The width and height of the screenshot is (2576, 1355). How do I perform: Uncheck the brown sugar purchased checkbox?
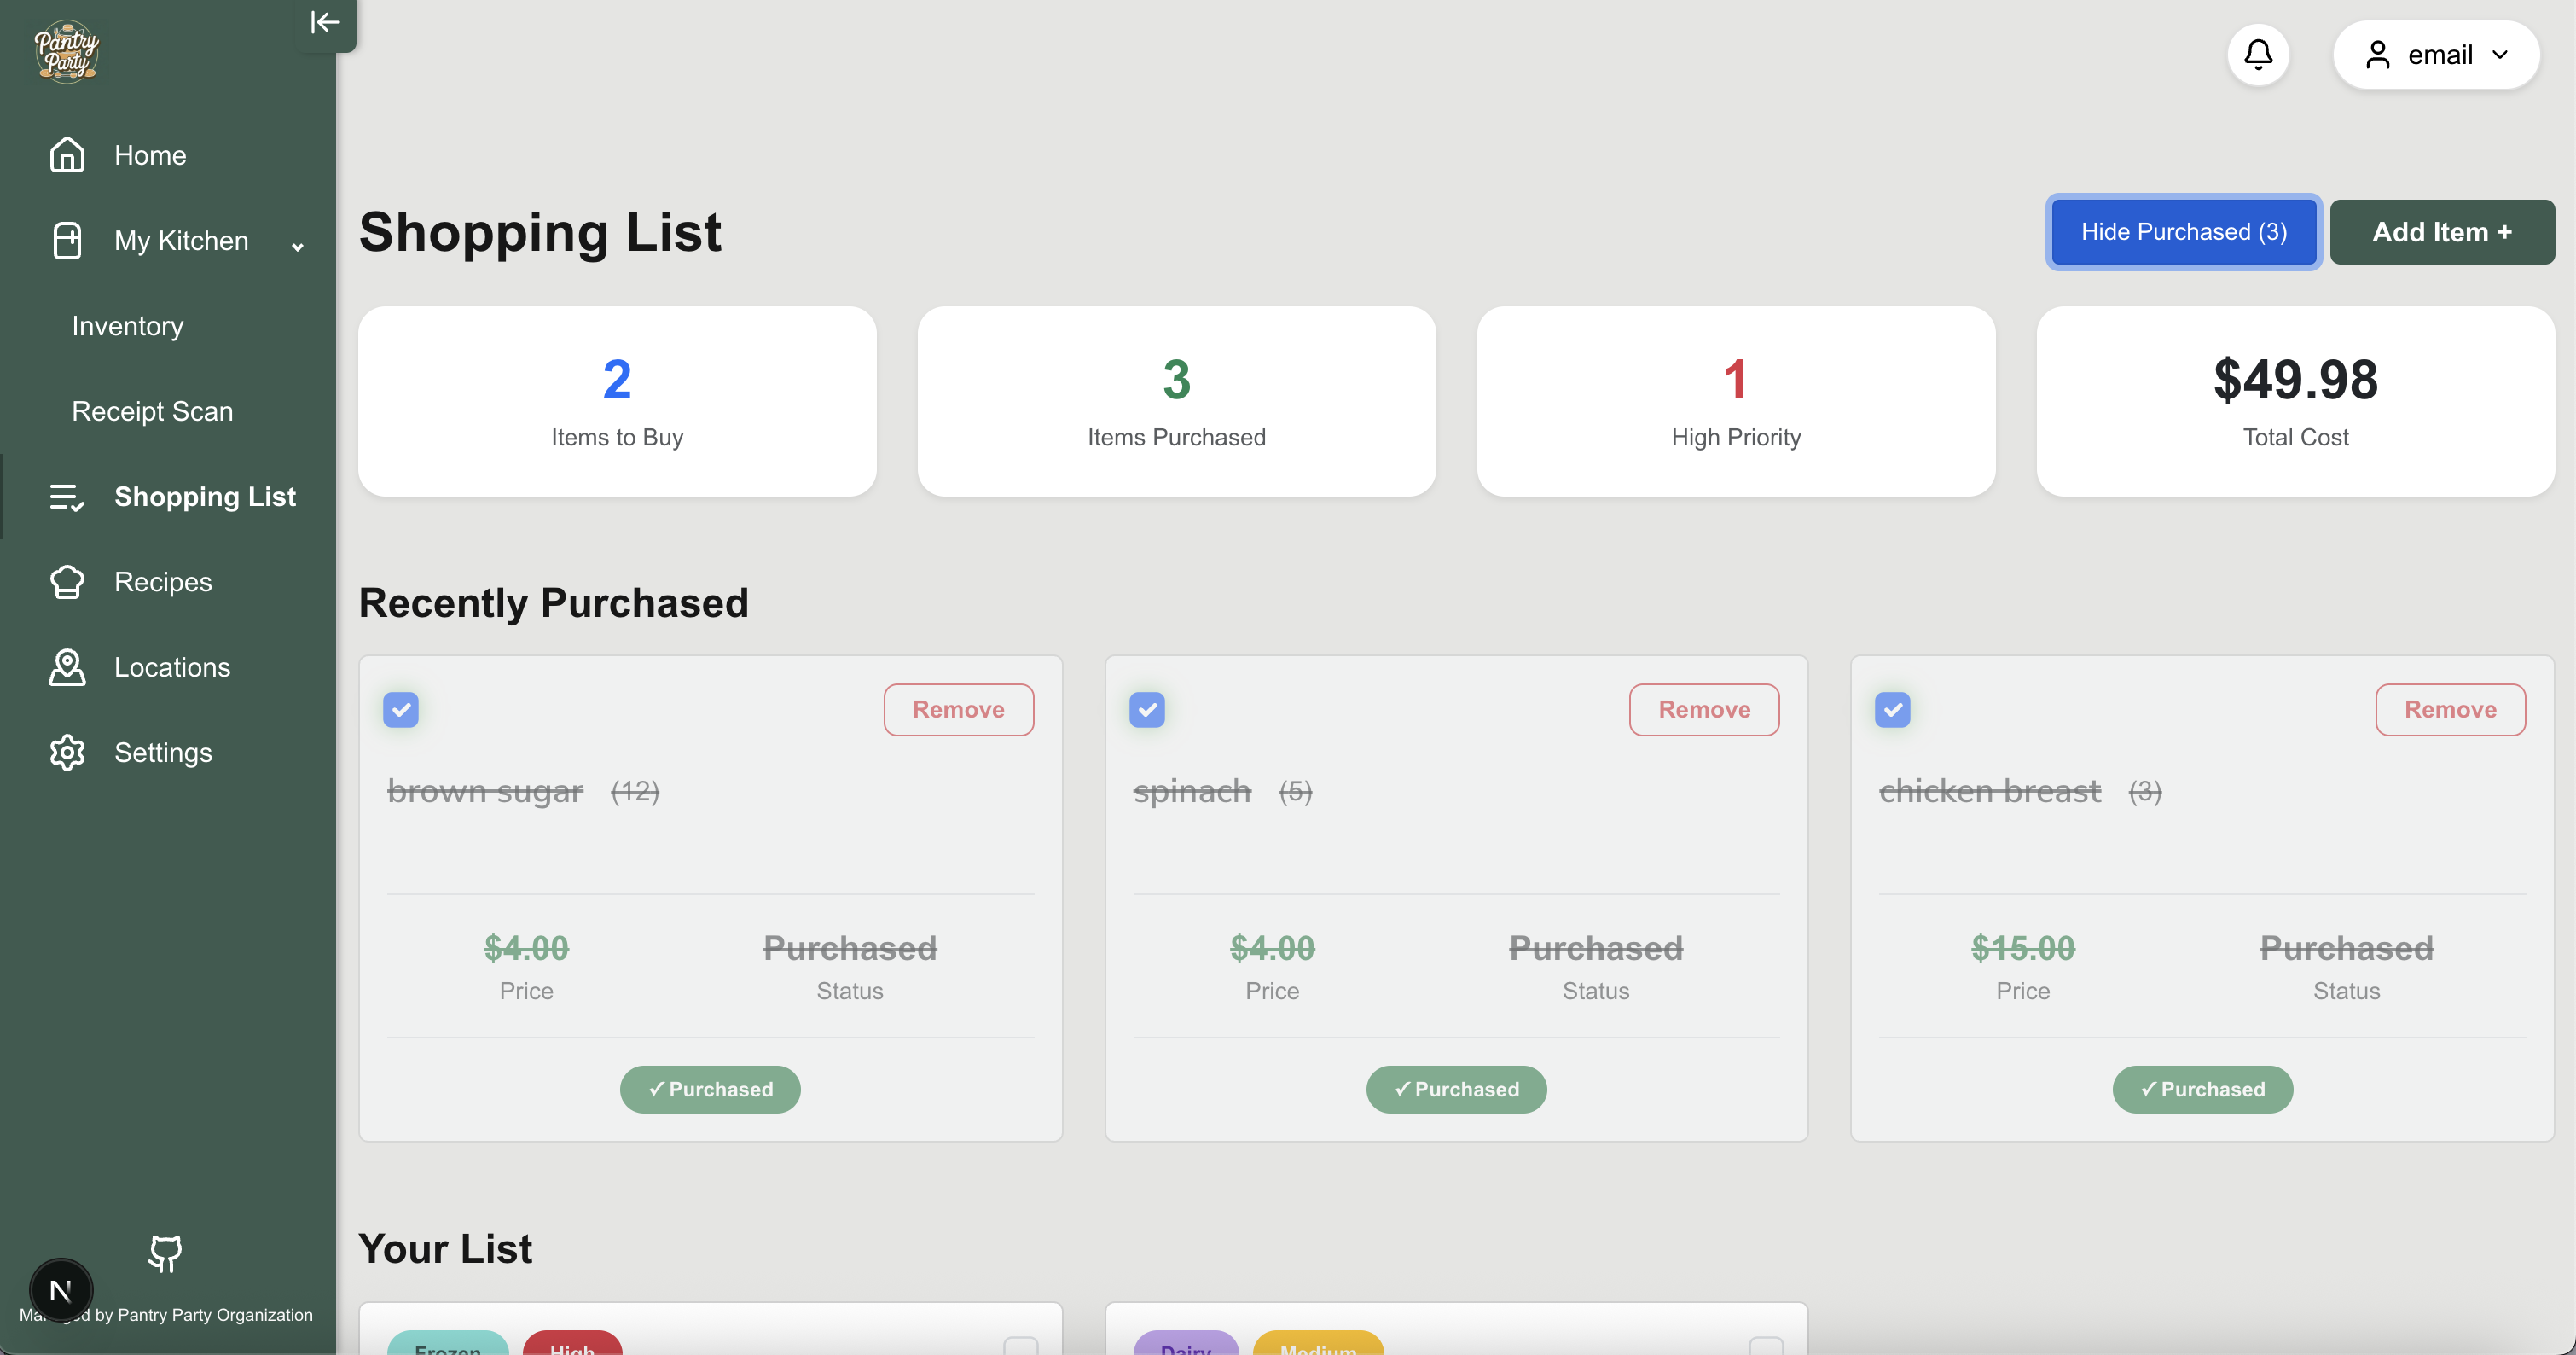(x=401, y=710)
